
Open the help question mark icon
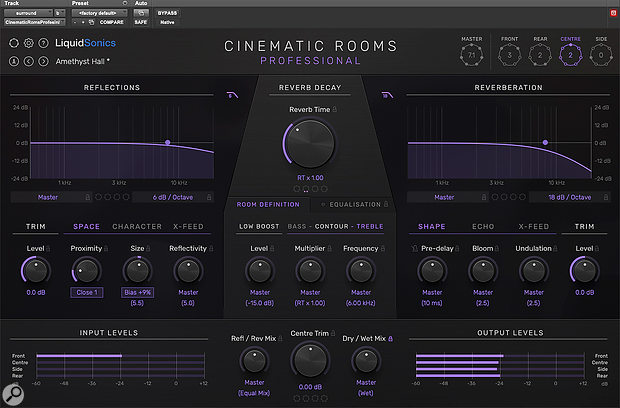[x=43, y=43]
